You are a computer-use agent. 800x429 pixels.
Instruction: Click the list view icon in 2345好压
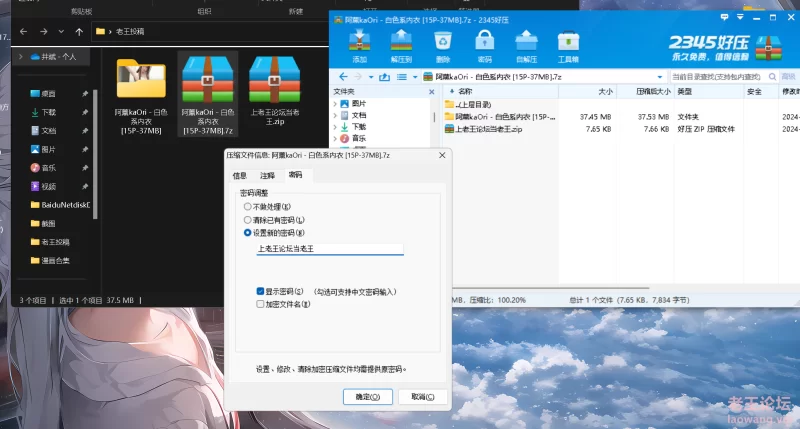[x=402, y=77]
